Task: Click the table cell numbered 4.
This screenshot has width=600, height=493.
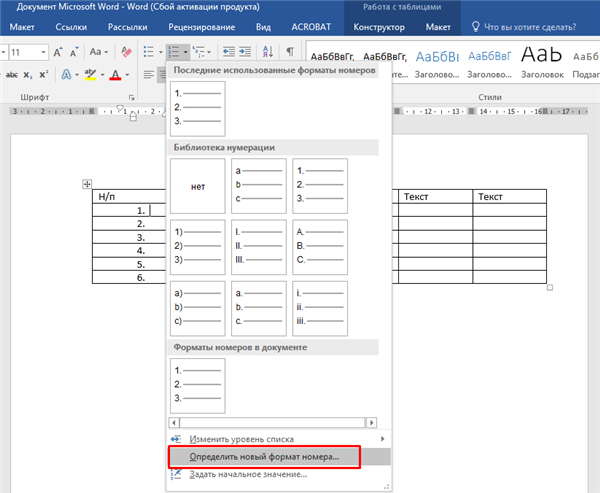Action: [x=129, y=251]
